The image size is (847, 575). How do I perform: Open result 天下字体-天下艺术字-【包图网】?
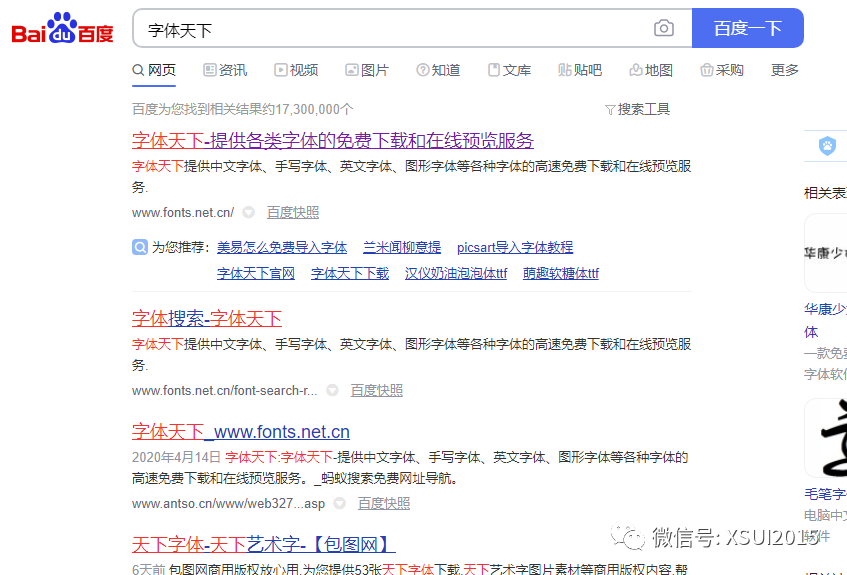(x=264, y=545)
